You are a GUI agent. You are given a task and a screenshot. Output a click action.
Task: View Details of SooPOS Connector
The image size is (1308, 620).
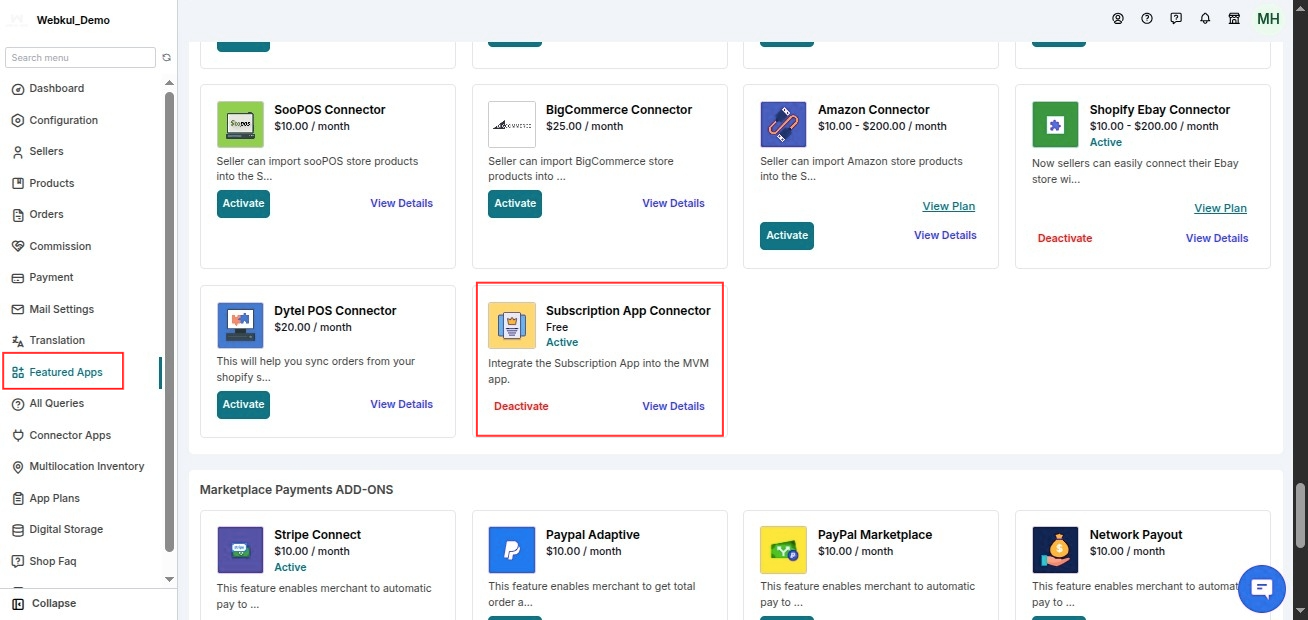coord(402,203)
